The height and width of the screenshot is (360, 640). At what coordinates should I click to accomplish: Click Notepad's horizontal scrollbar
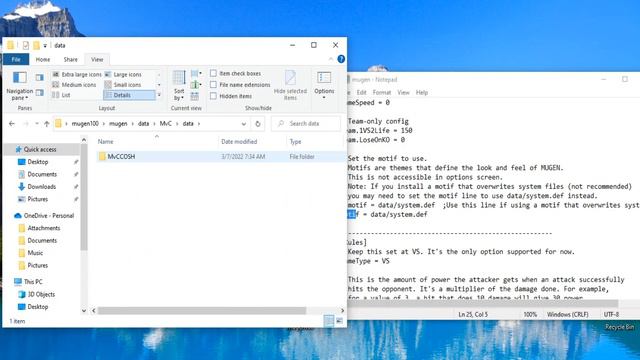(x=482, y=303)
